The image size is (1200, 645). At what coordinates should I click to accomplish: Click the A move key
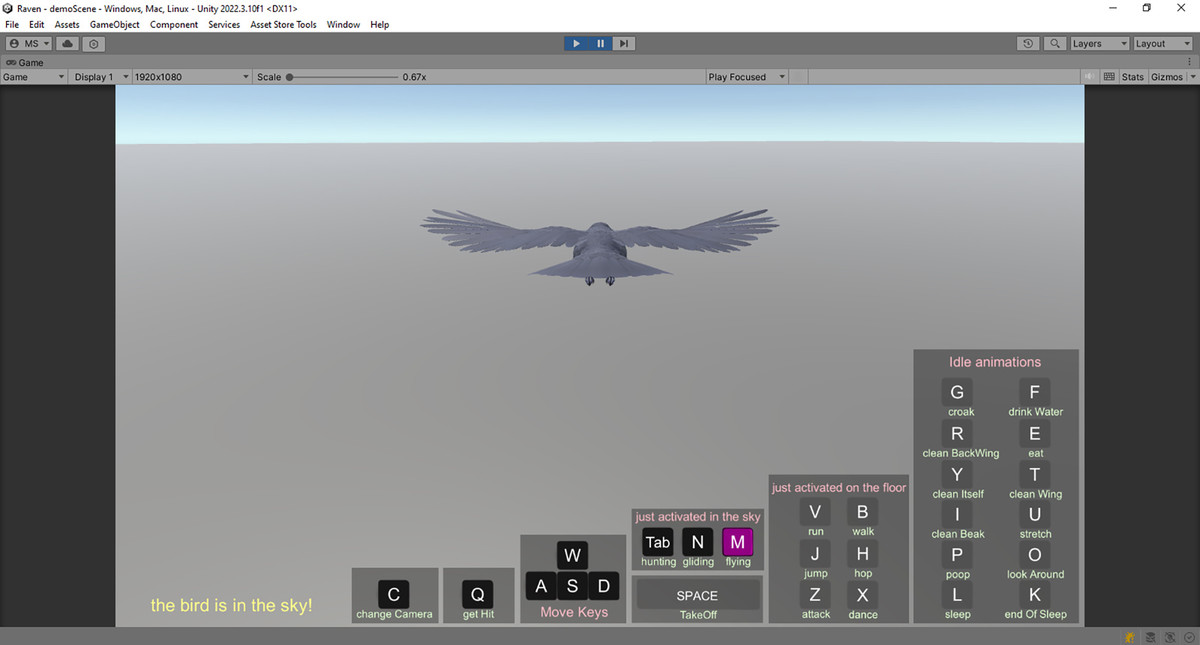click(x=541, y=586)
